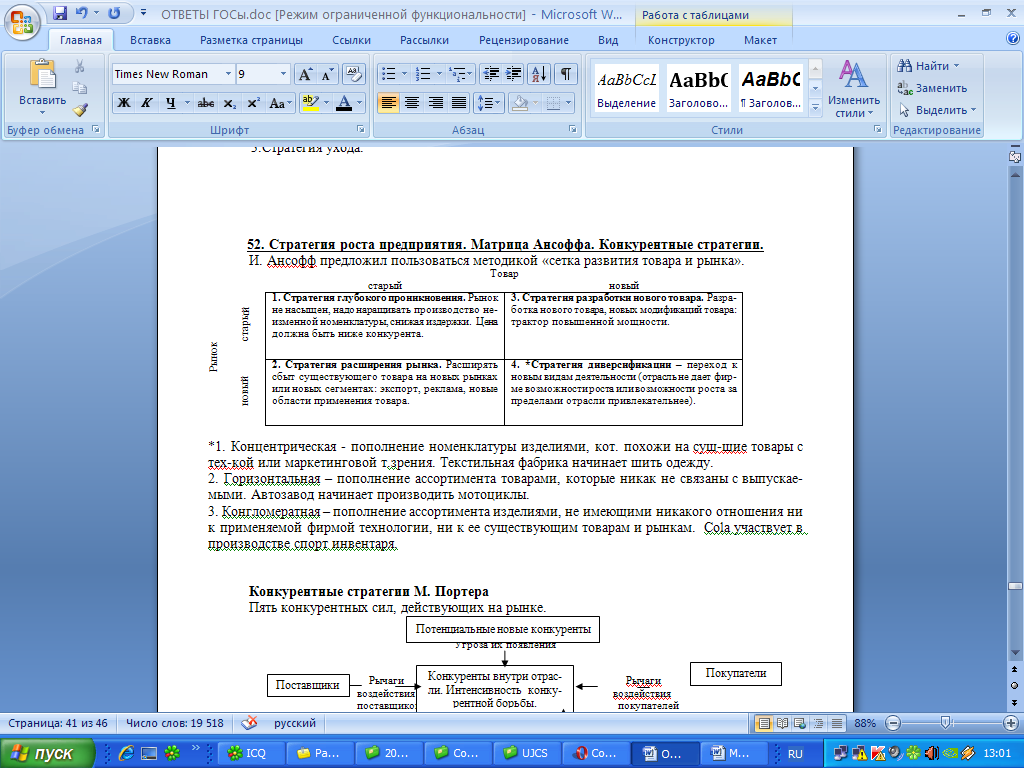Click the vertical scrollbar thumb

pyautogui.click(x=1014, y=586)
